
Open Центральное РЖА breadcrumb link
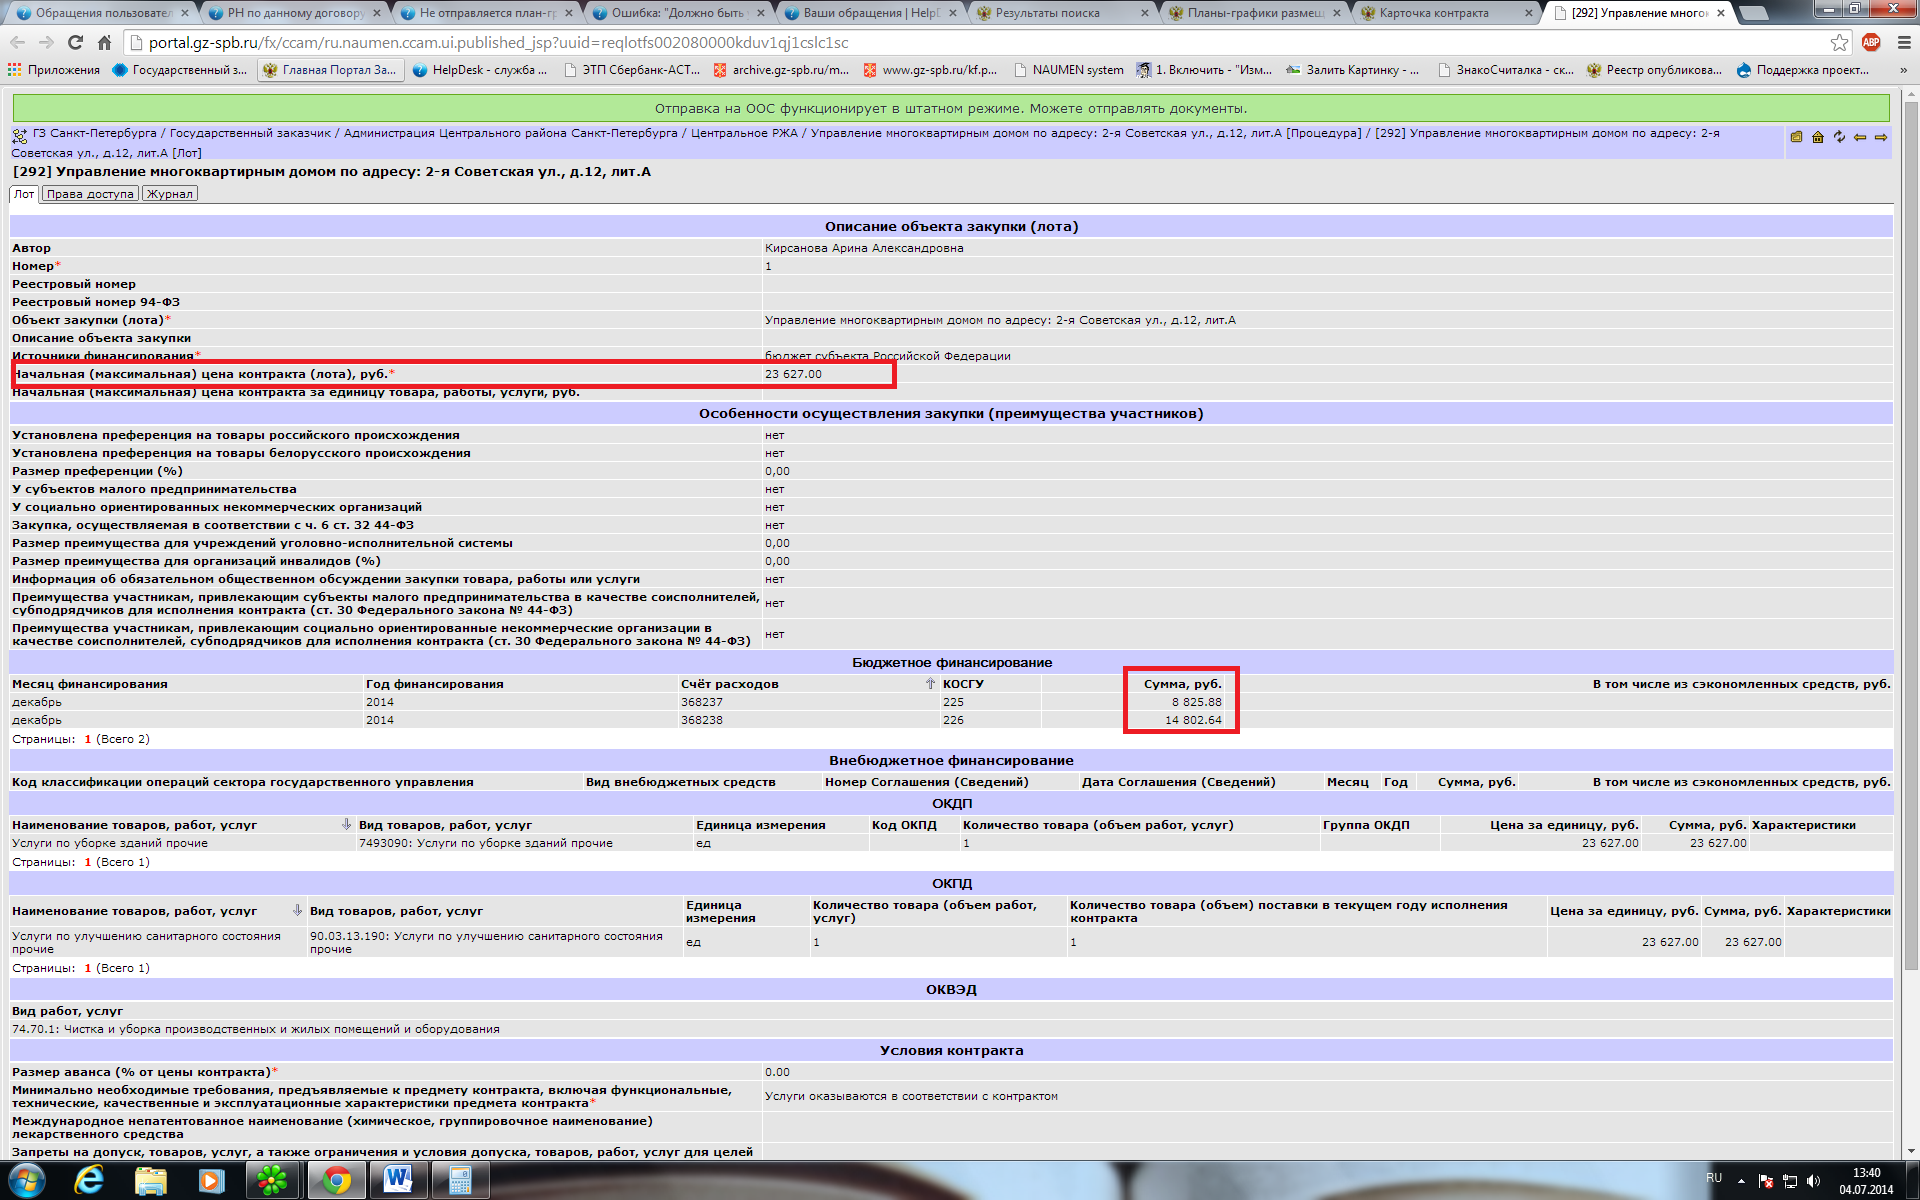click(744, 133)
